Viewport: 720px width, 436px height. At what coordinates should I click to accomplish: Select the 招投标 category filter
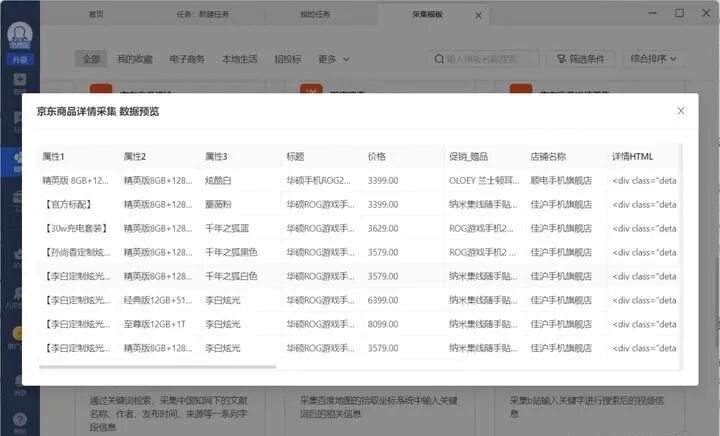[288, 59]
